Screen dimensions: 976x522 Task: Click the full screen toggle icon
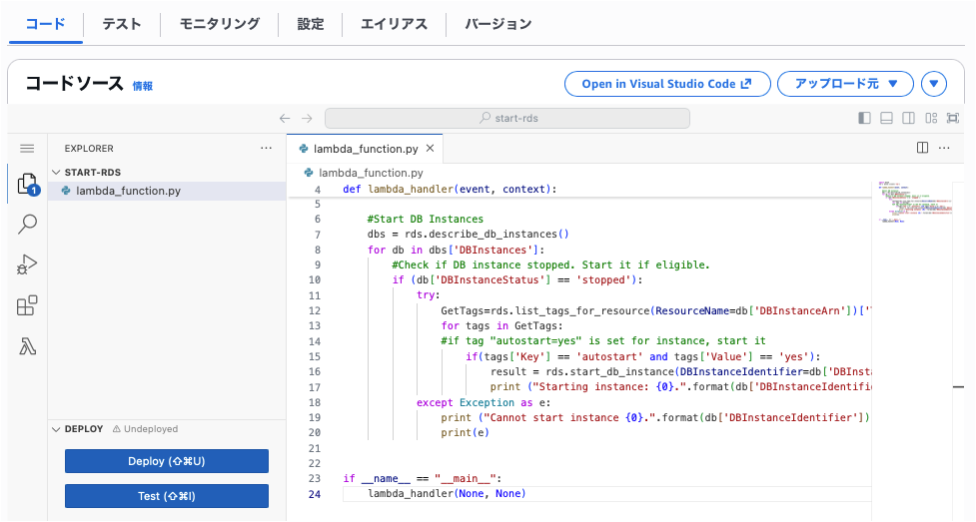click(953, 118)
